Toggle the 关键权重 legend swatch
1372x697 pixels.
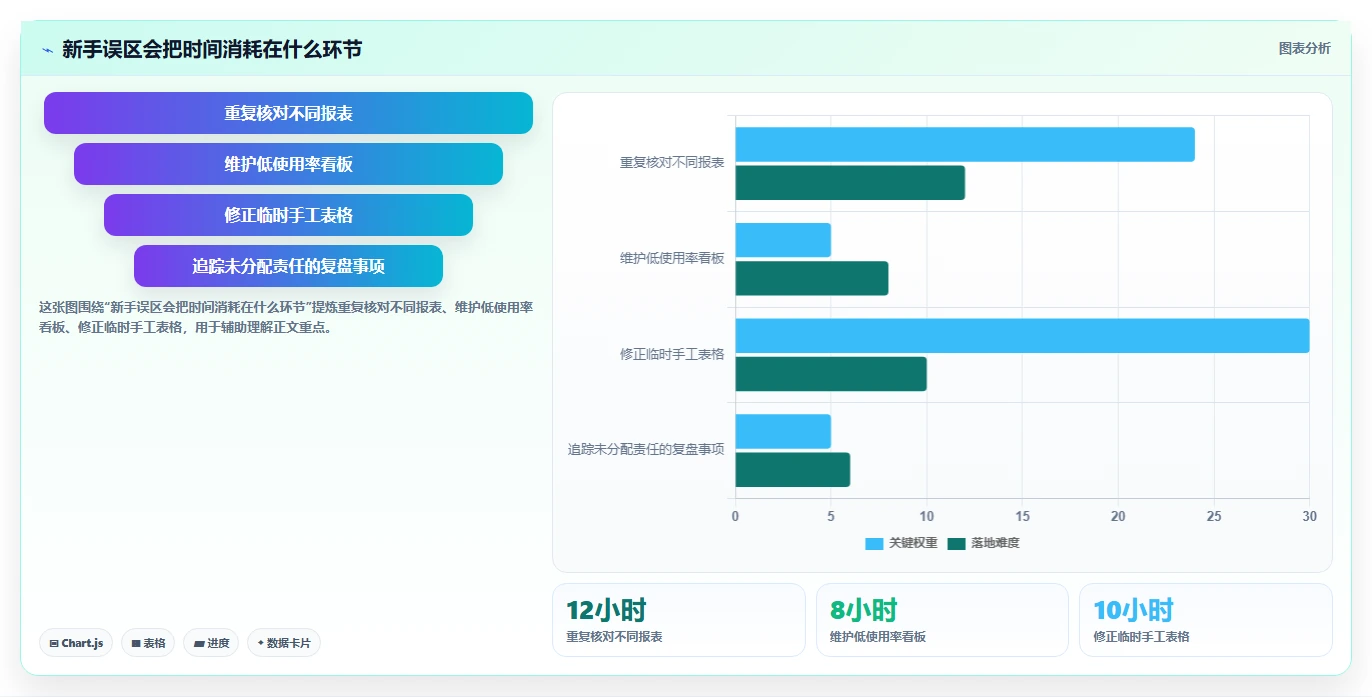(x=874, y=543)
